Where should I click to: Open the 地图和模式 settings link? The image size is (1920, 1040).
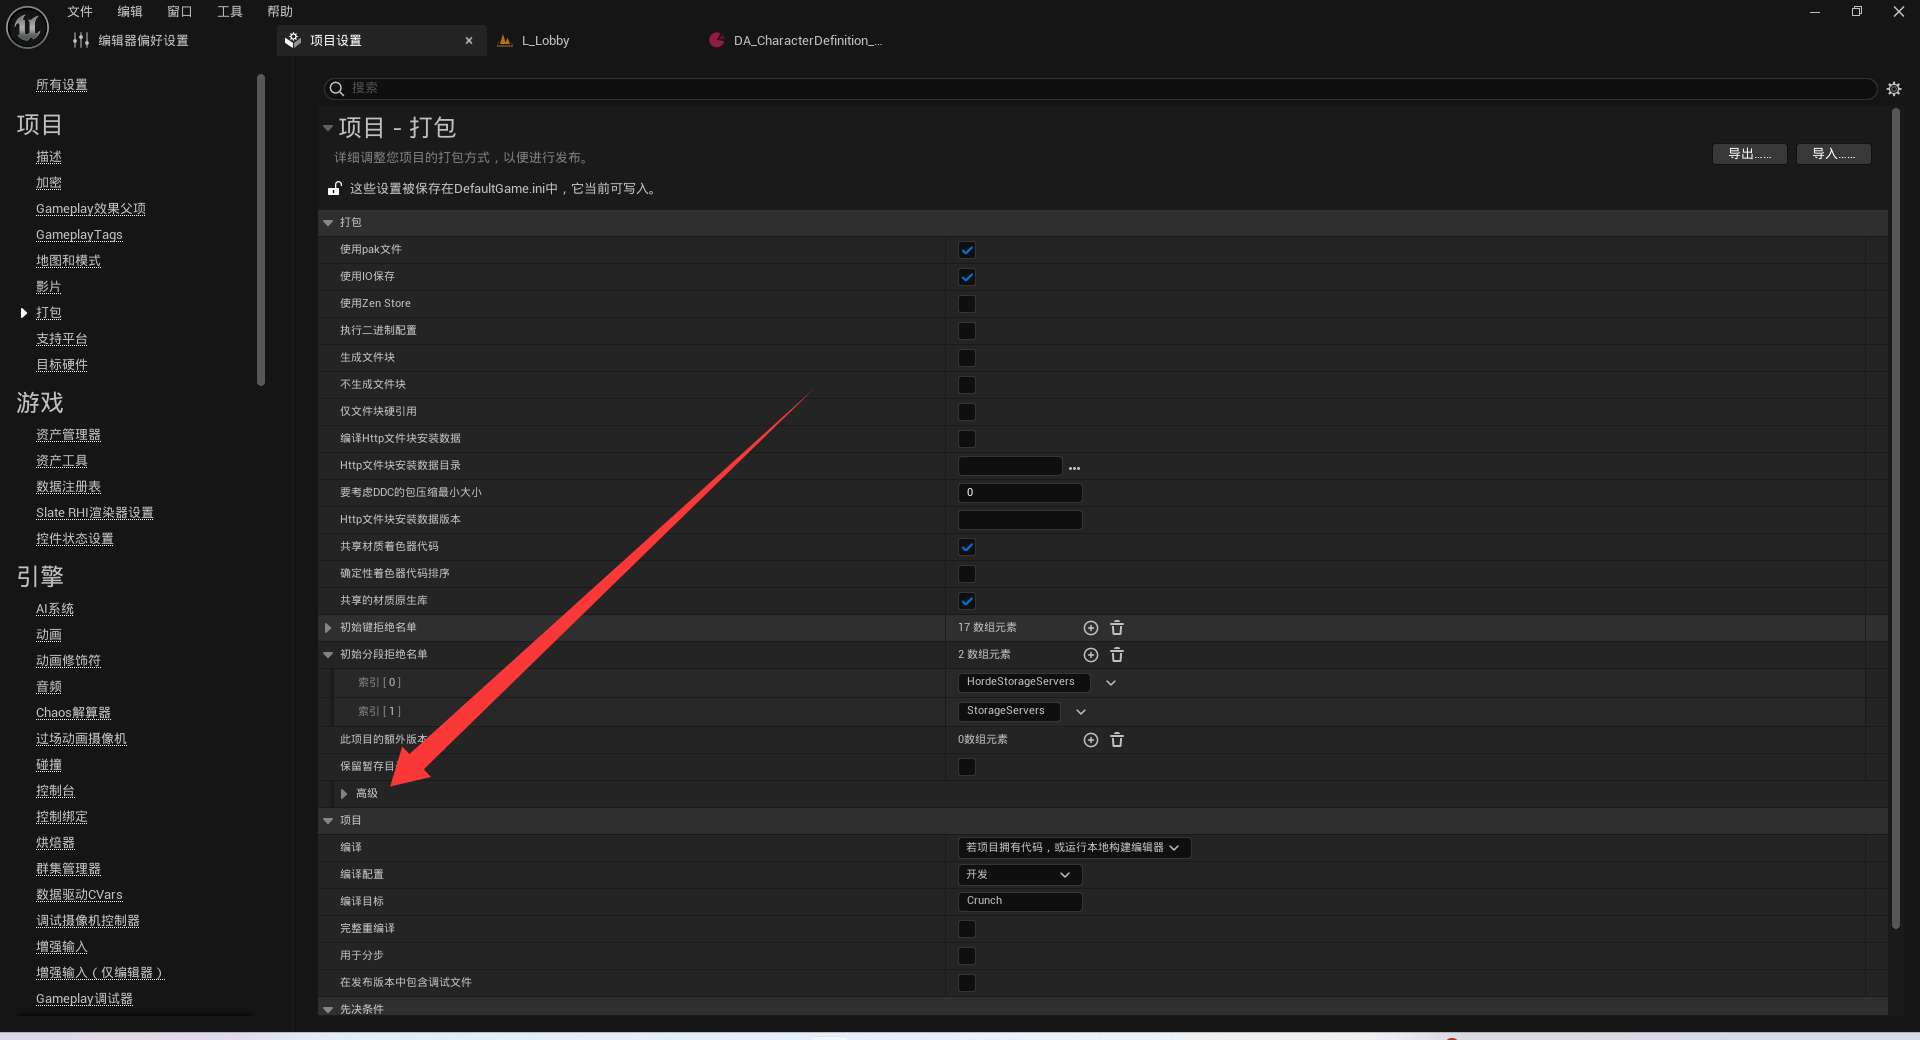pyautogui.click(x=68, y=261)
